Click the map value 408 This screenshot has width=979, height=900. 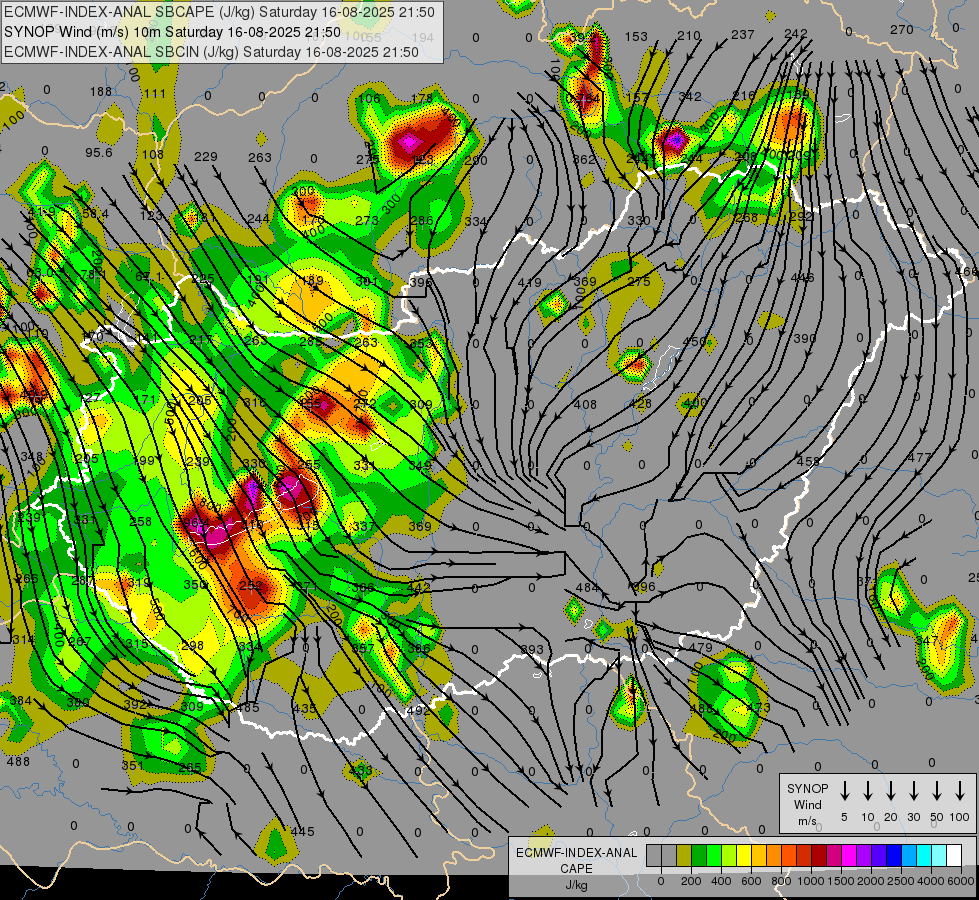pos(585,404)
